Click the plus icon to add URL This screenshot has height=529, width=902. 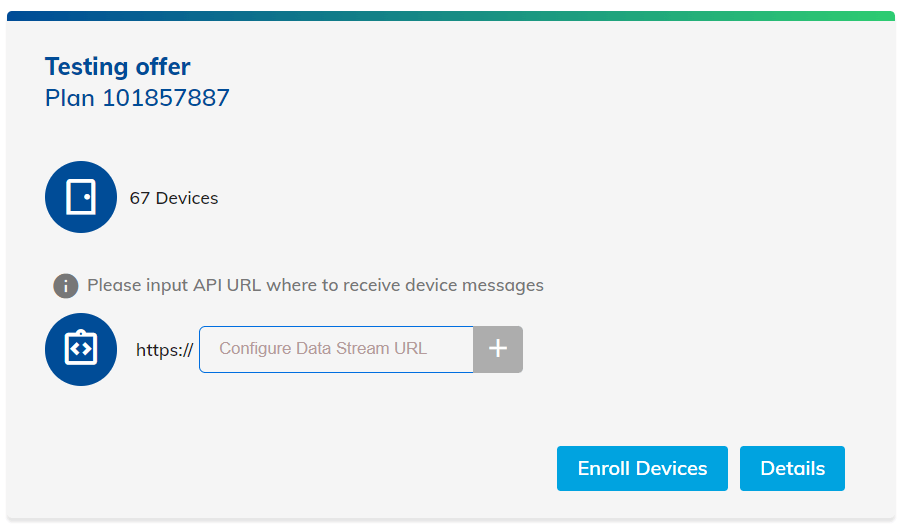coord(498,349)
